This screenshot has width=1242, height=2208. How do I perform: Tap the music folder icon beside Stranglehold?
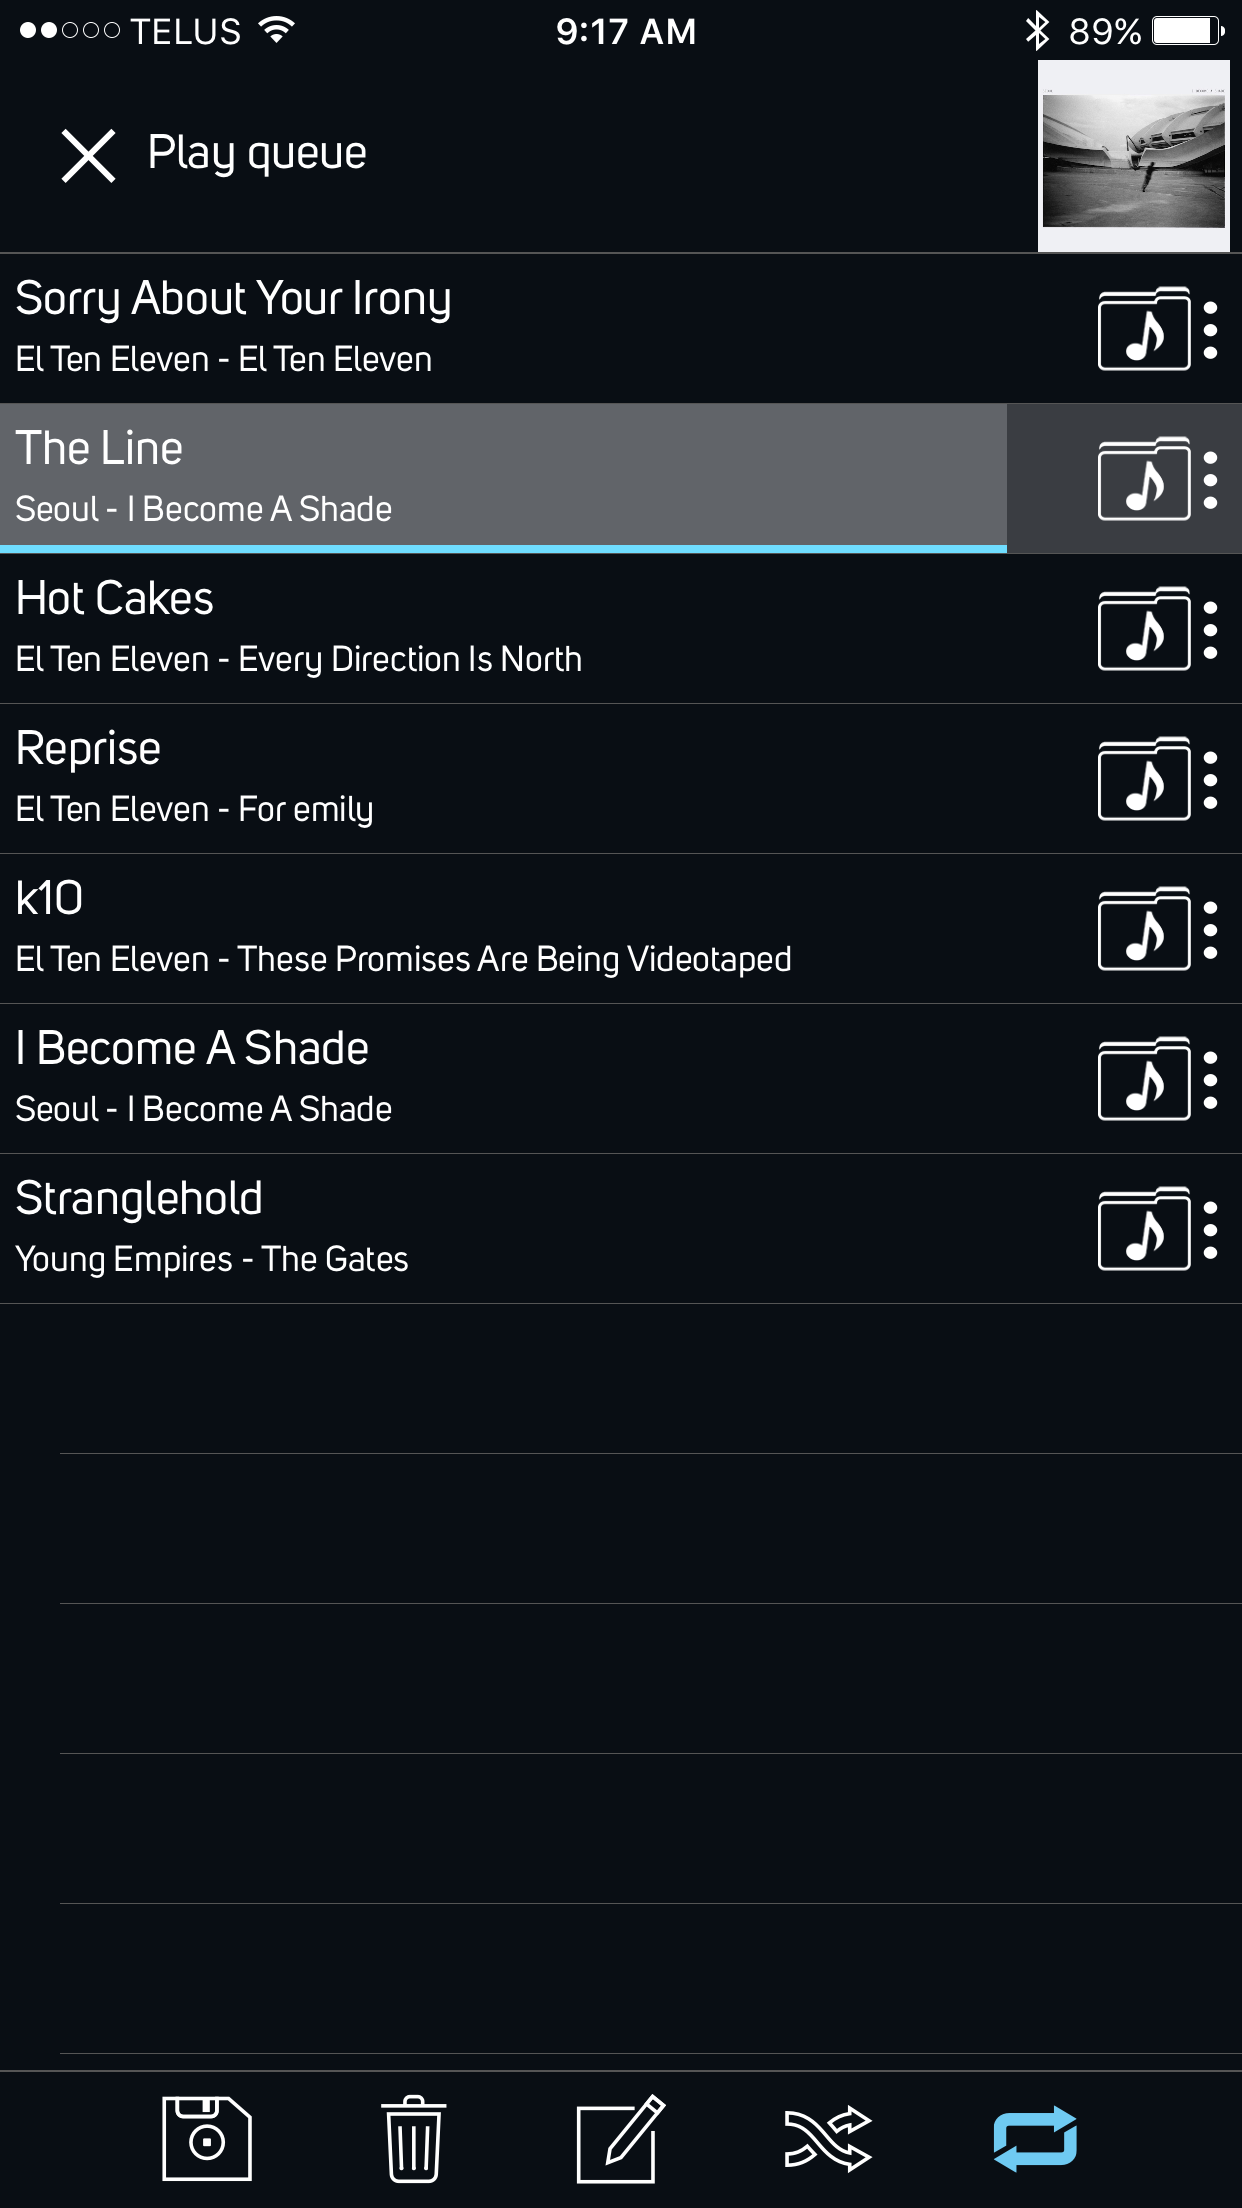[1144, 1229]
